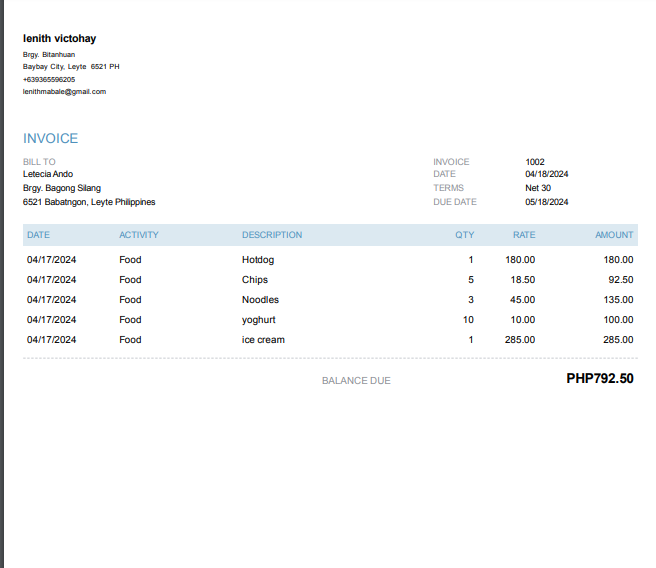
Task: Select due date 05/18/2024
Action: 547,202
